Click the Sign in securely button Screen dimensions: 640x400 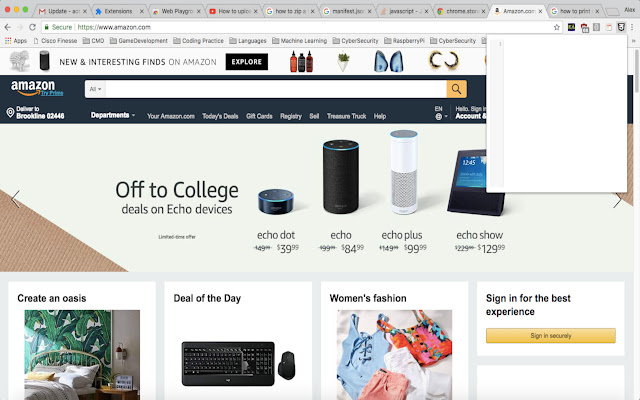click(x=551, y=336)
